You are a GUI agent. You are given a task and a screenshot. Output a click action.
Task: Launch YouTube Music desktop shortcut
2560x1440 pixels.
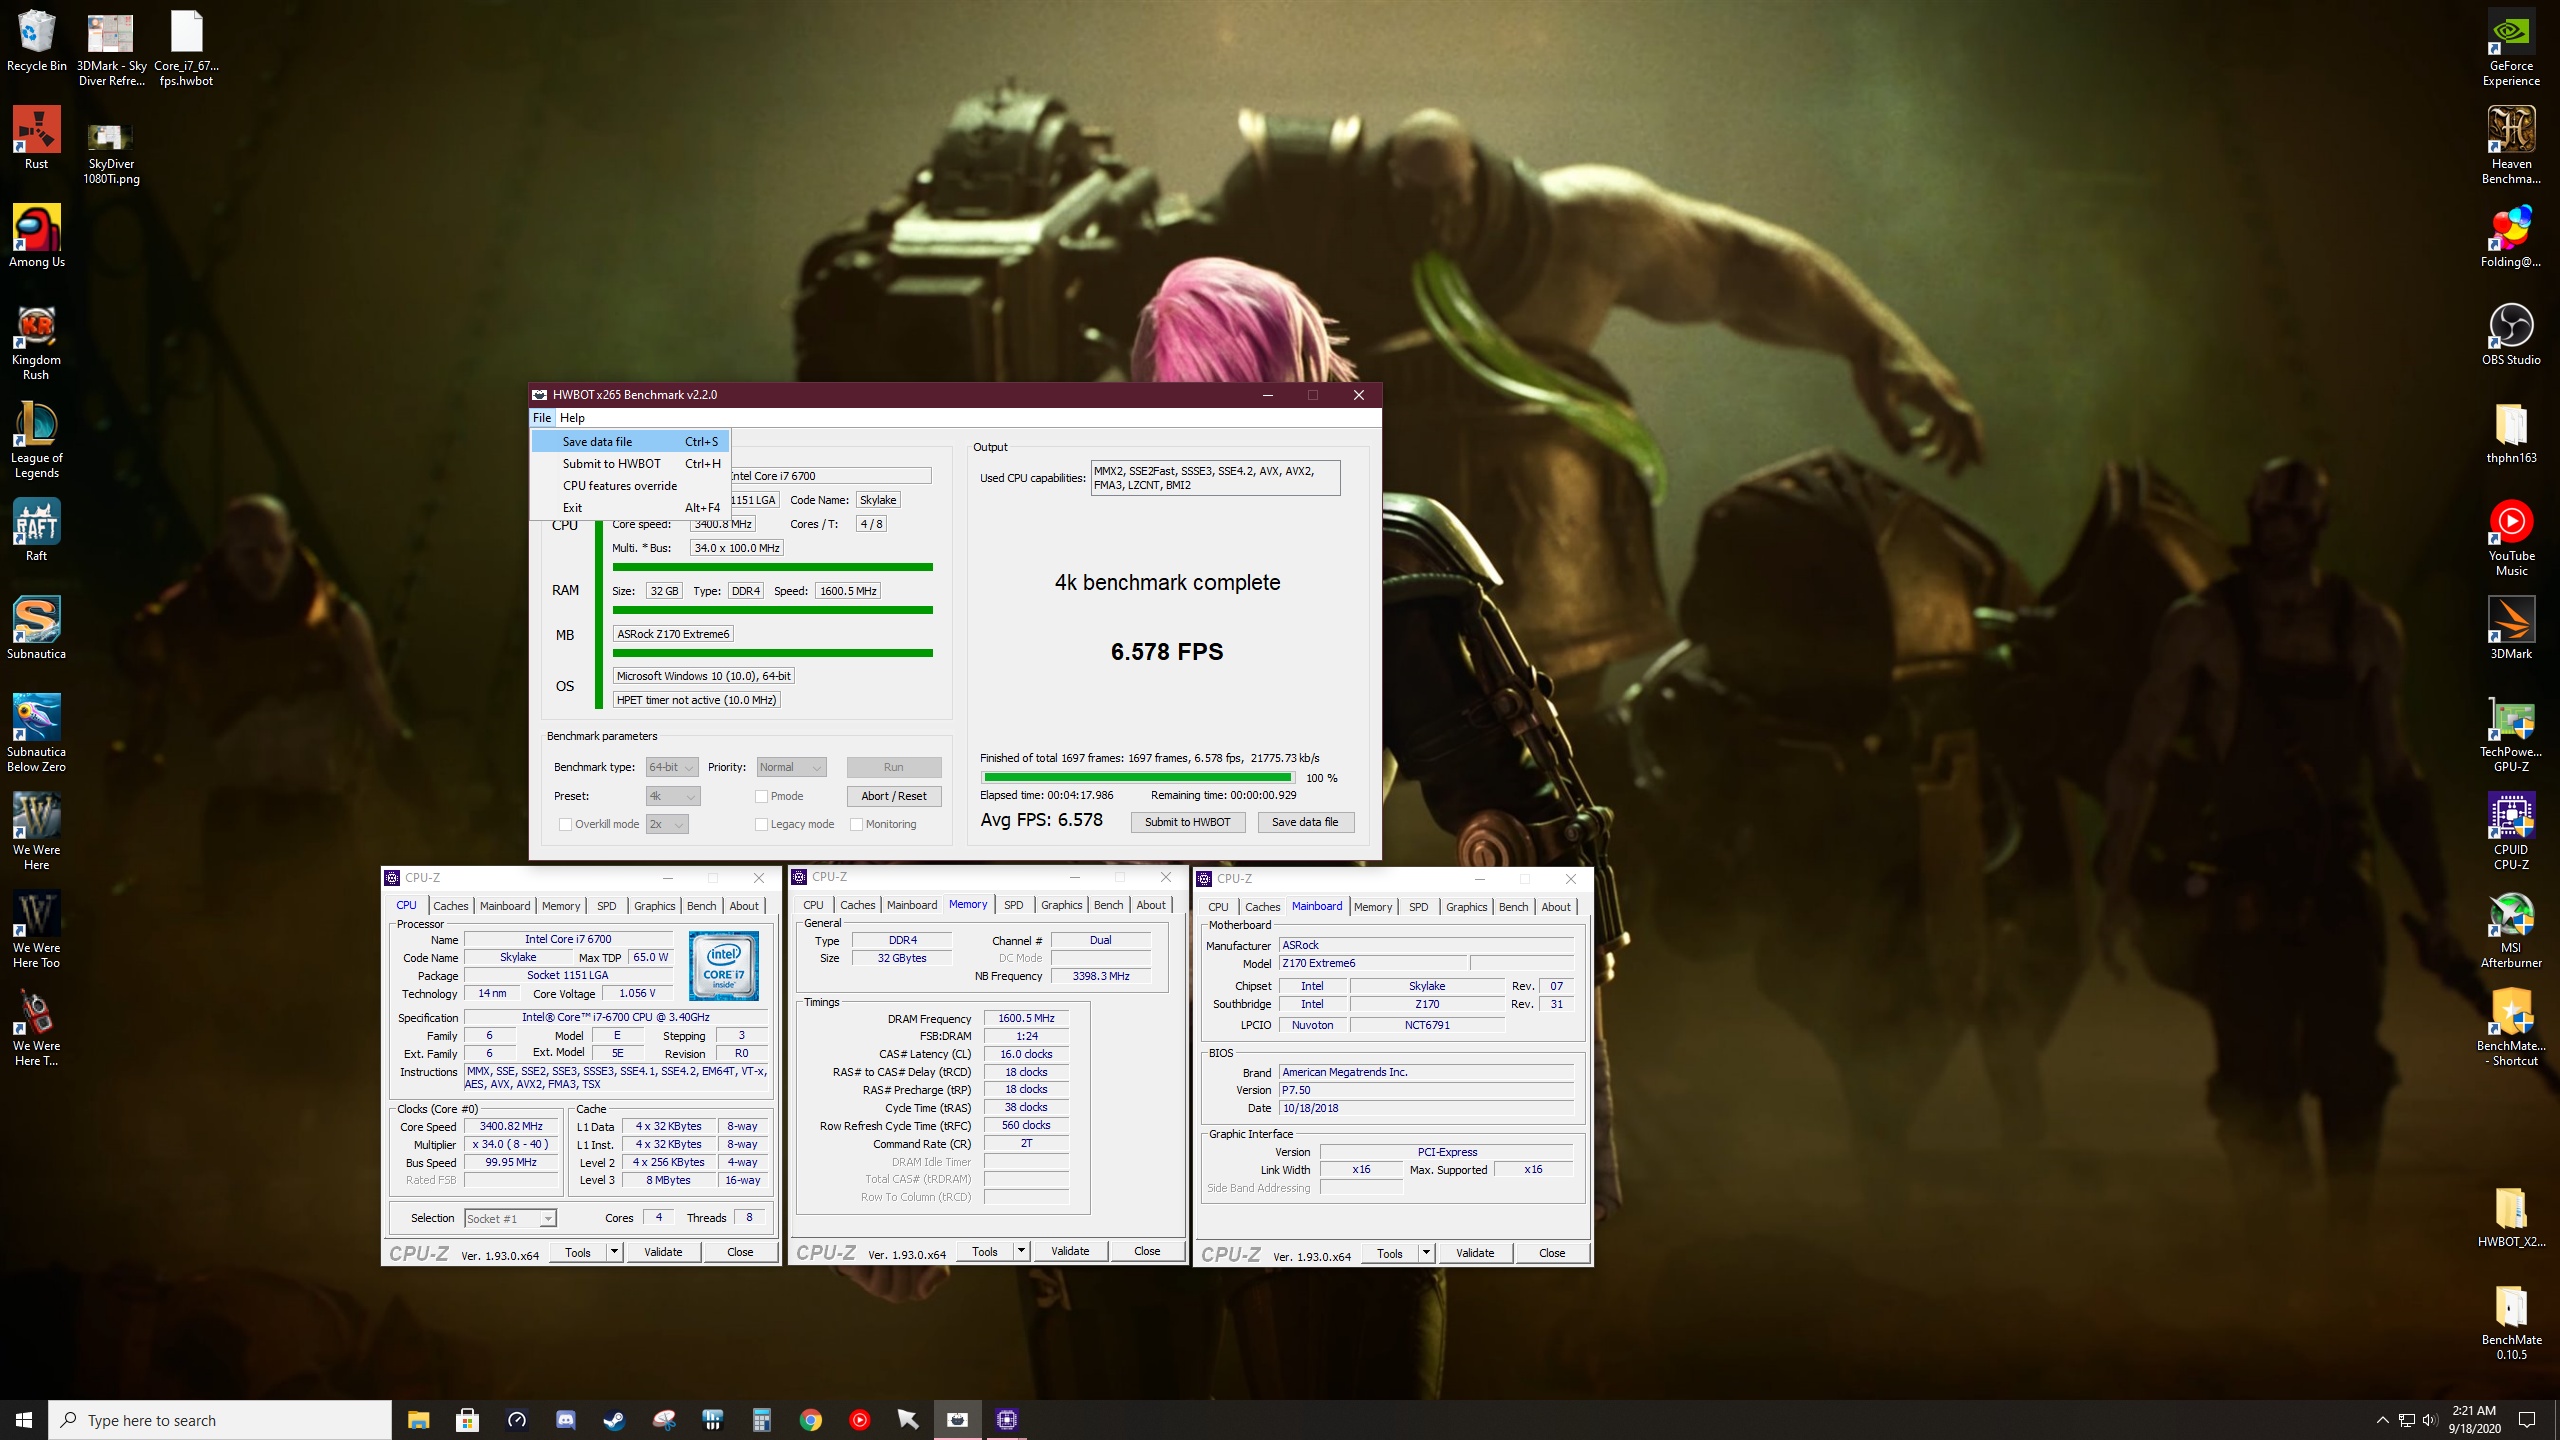coord(2511,538)
